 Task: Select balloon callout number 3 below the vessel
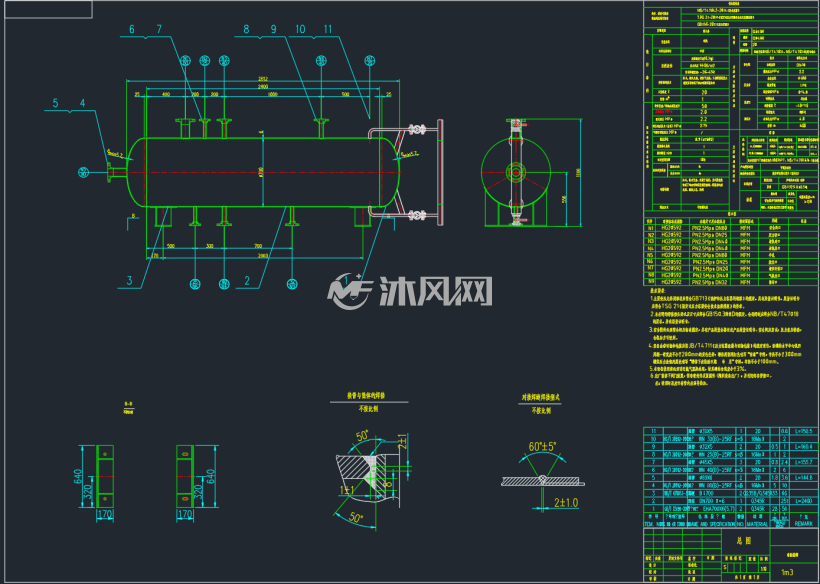(129, 281)
